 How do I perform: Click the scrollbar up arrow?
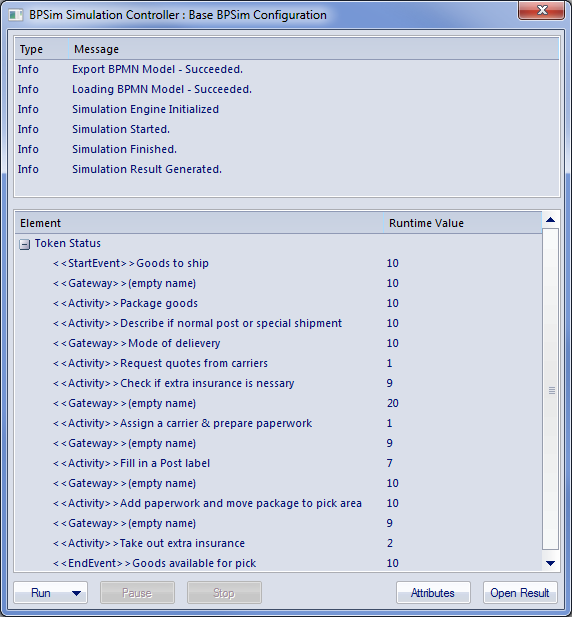pyautogui.click(x=550, y=220)
